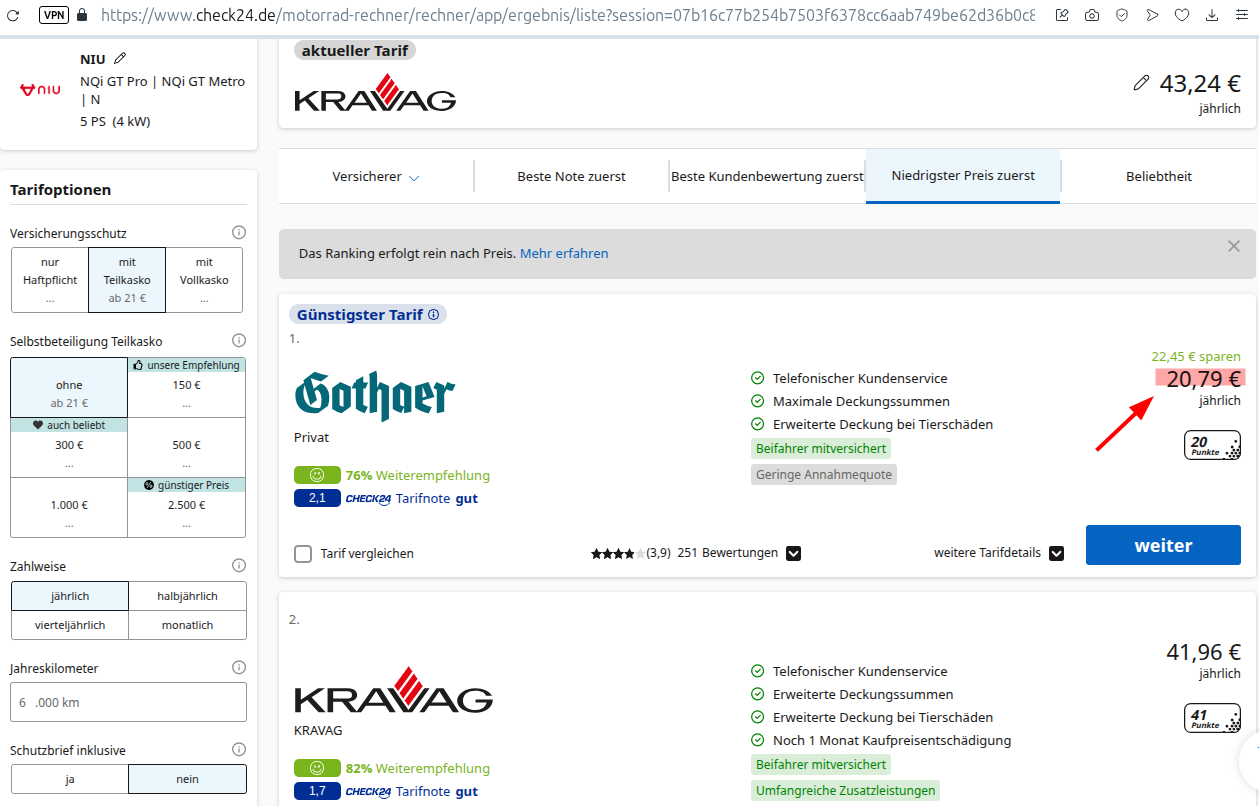Open info icon for Selbstbeteiligung Teilkasko
The width and height of the screenshot is (1259, 806).
tap(239, 341)
